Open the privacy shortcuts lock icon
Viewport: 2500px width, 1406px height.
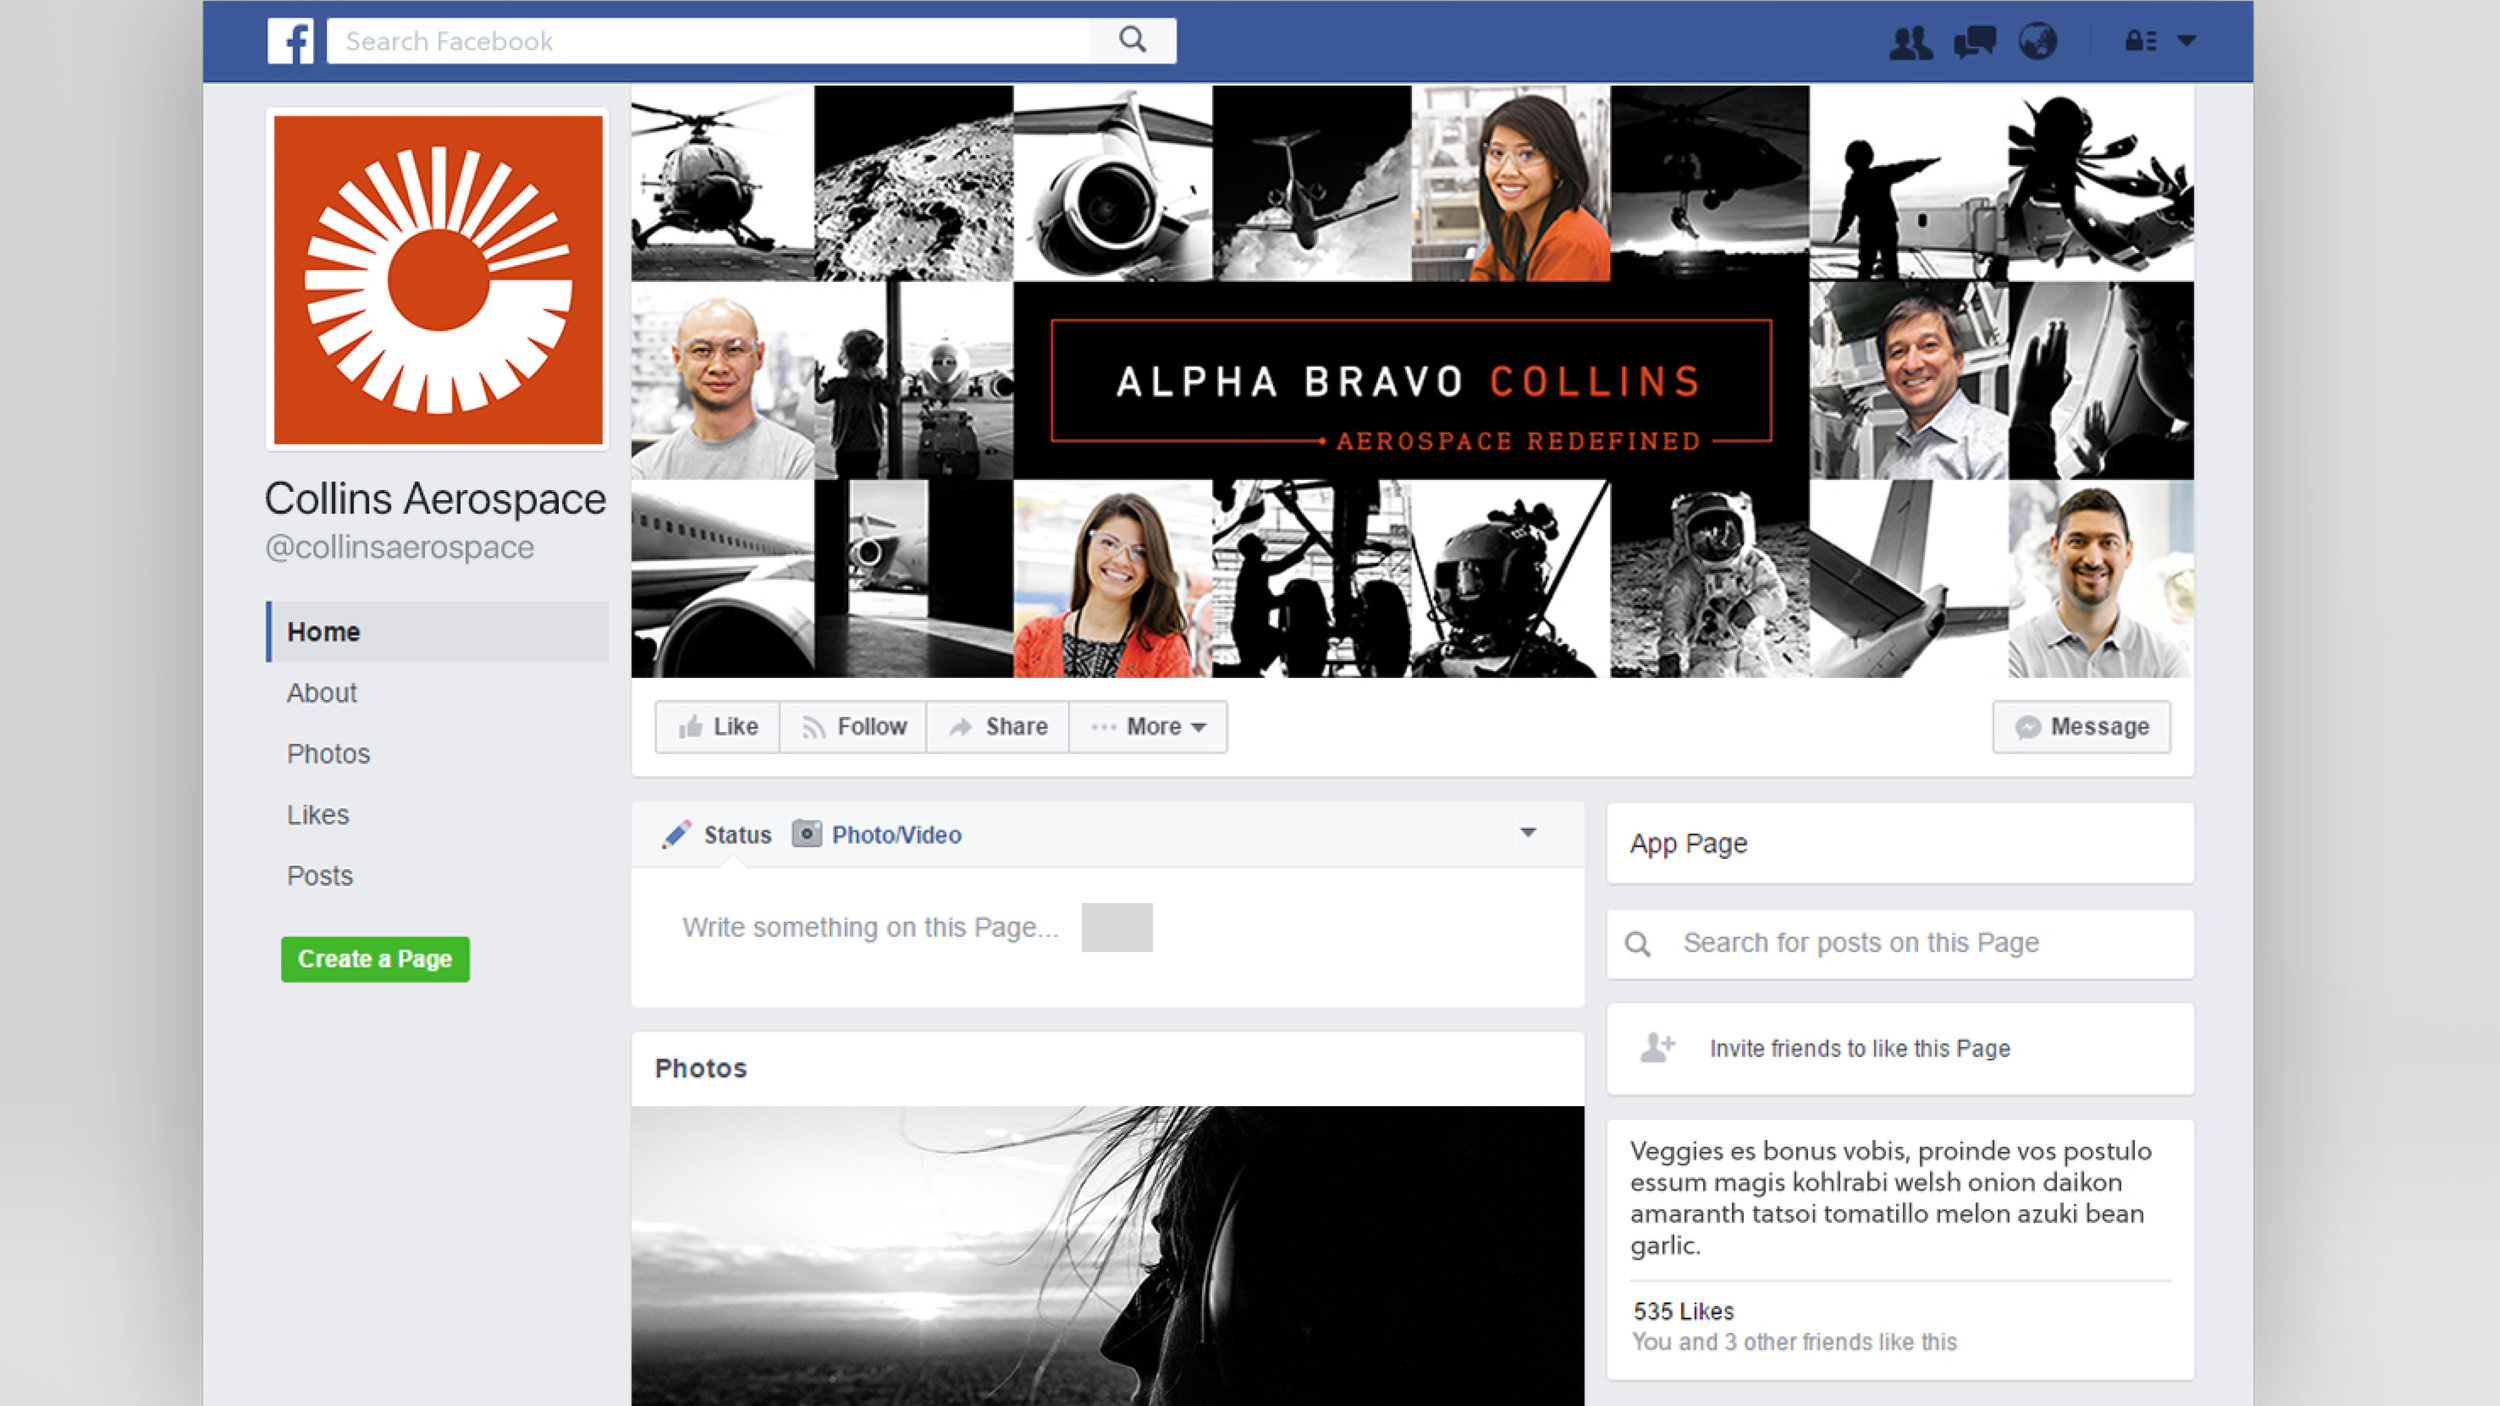[2141, 41]
